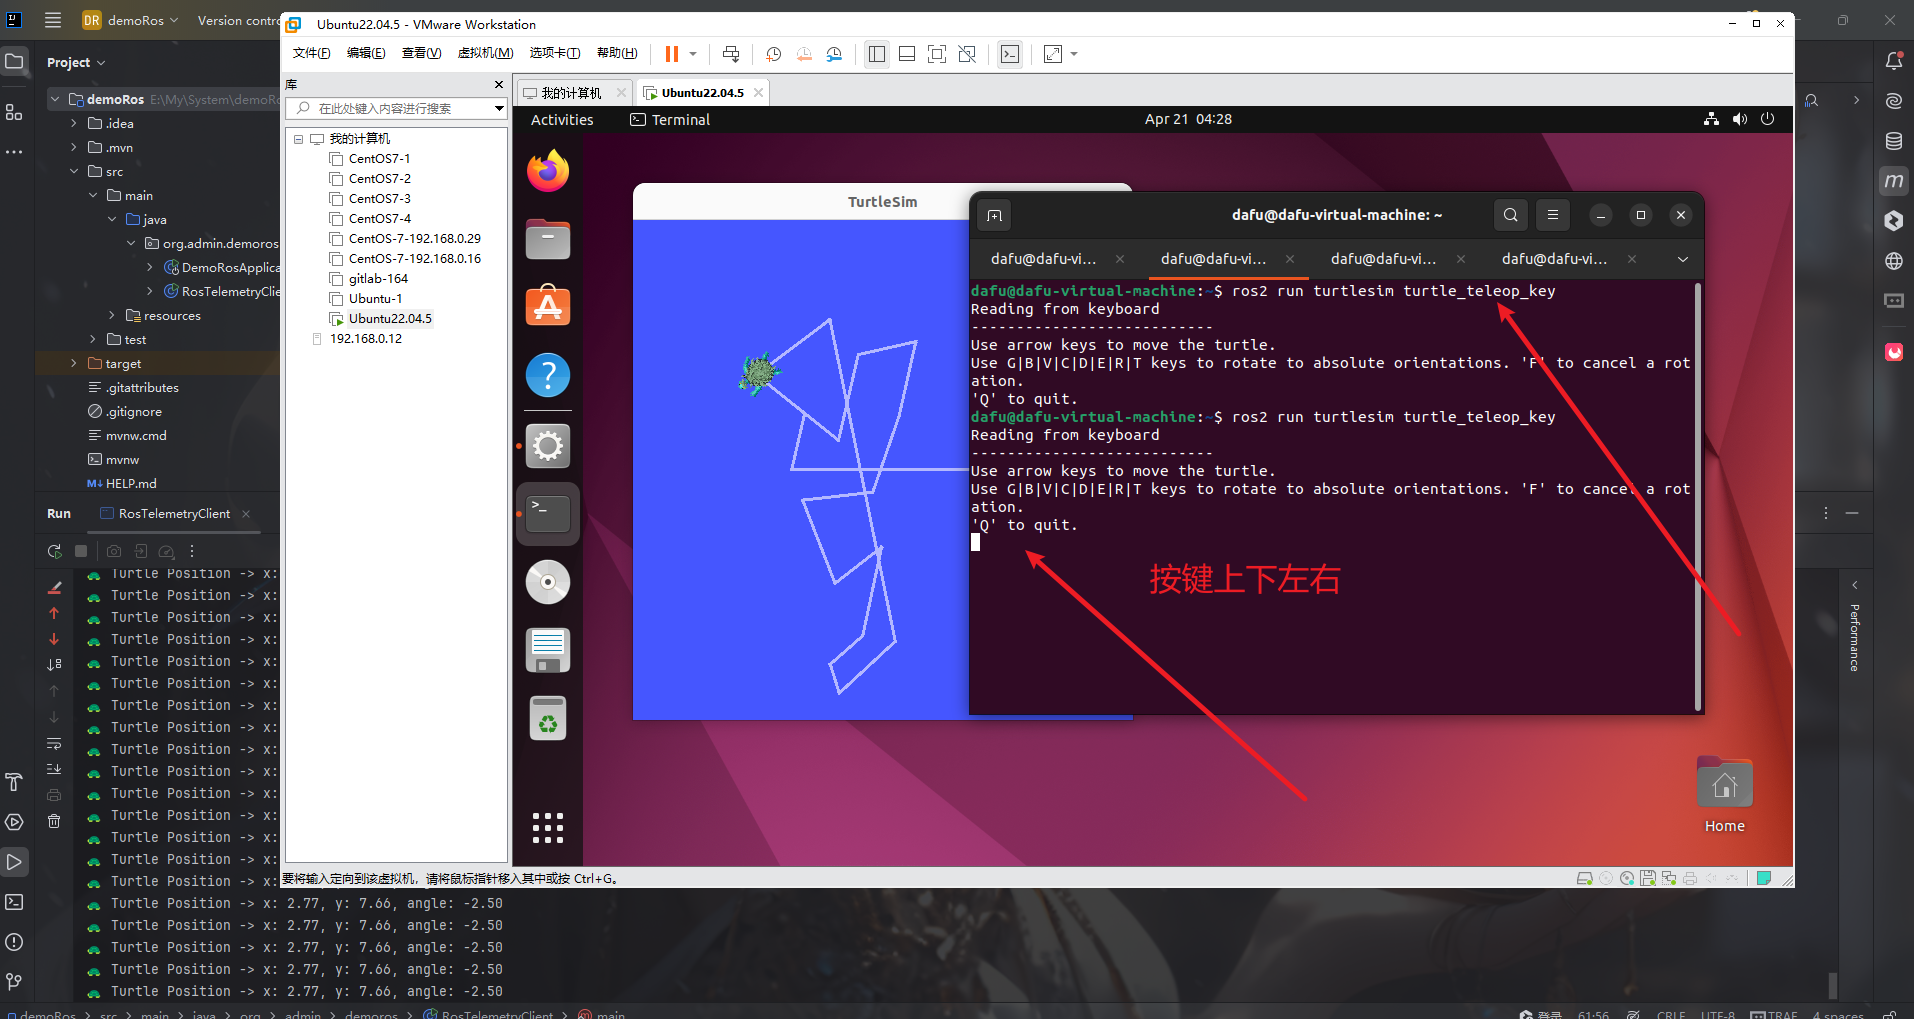This screenshot has width=1914, height=1019.
Task: Open the VMware 帮助(H) menu
Action: tap(617, 53)
